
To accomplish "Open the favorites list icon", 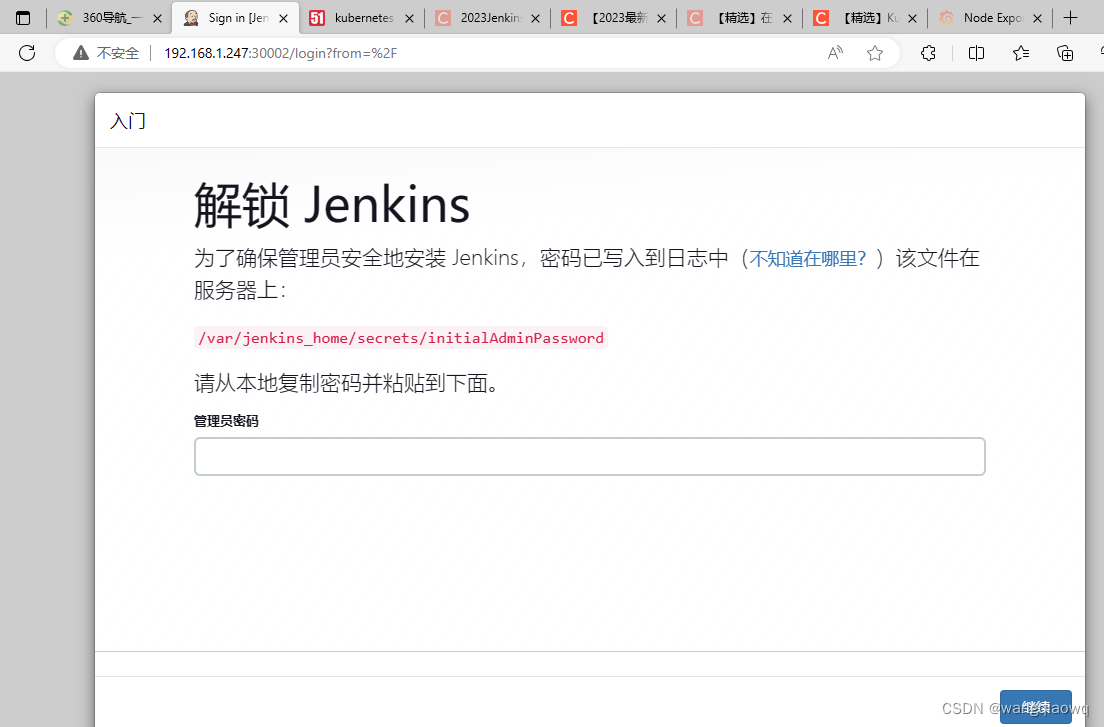I will tap(1020, 53).
